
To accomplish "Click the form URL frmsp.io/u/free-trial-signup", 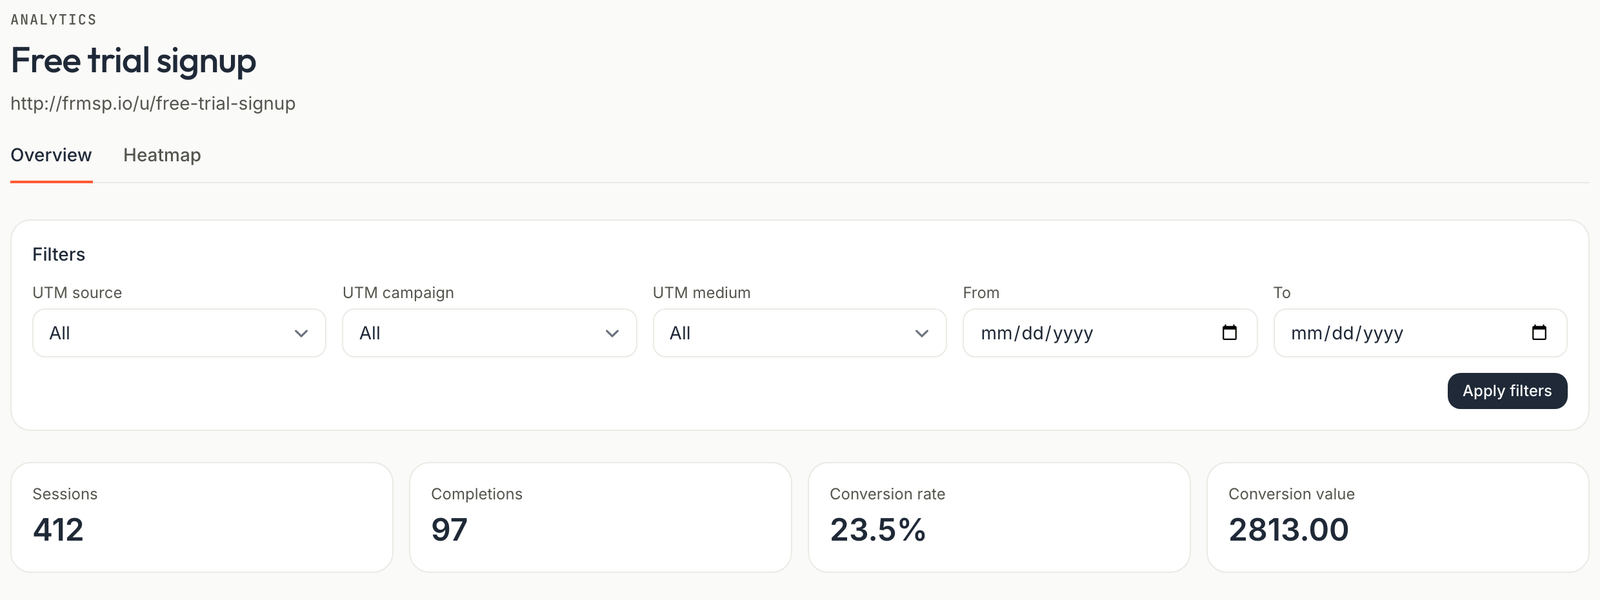I will point(153,103).
